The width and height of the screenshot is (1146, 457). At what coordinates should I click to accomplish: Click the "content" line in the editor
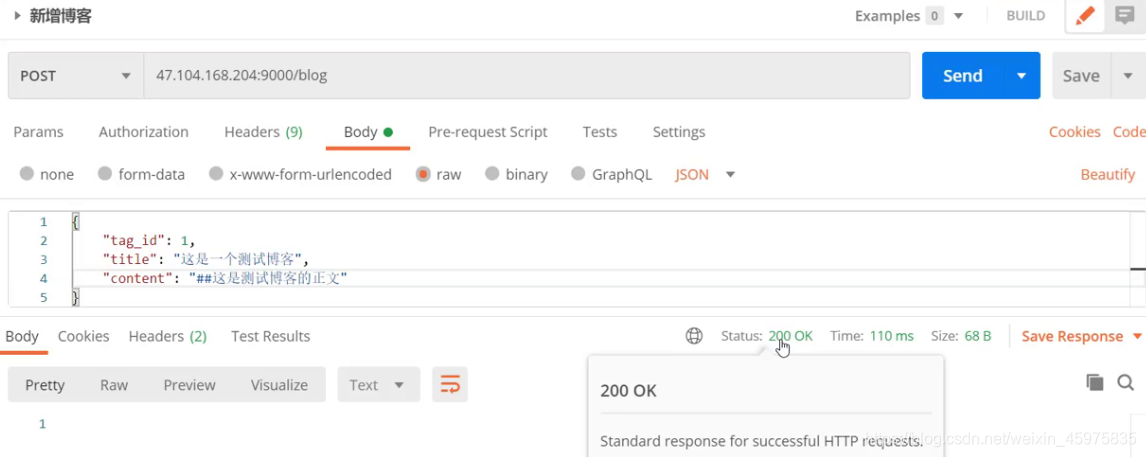pos(225,279)
